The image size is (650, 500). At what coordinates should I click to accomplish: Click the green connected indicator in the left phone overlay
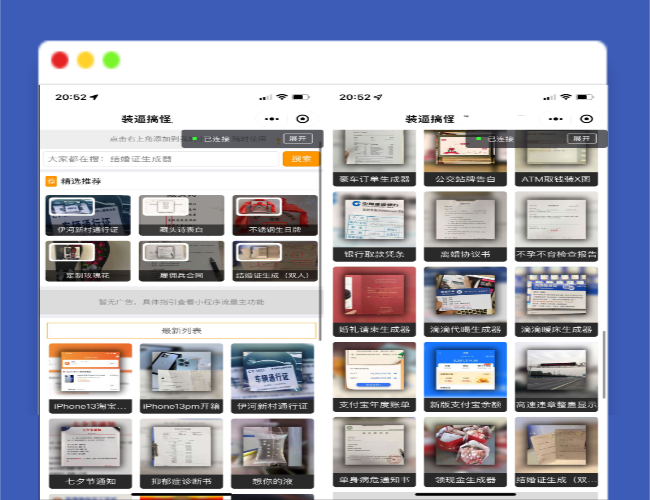click(194, 138)
